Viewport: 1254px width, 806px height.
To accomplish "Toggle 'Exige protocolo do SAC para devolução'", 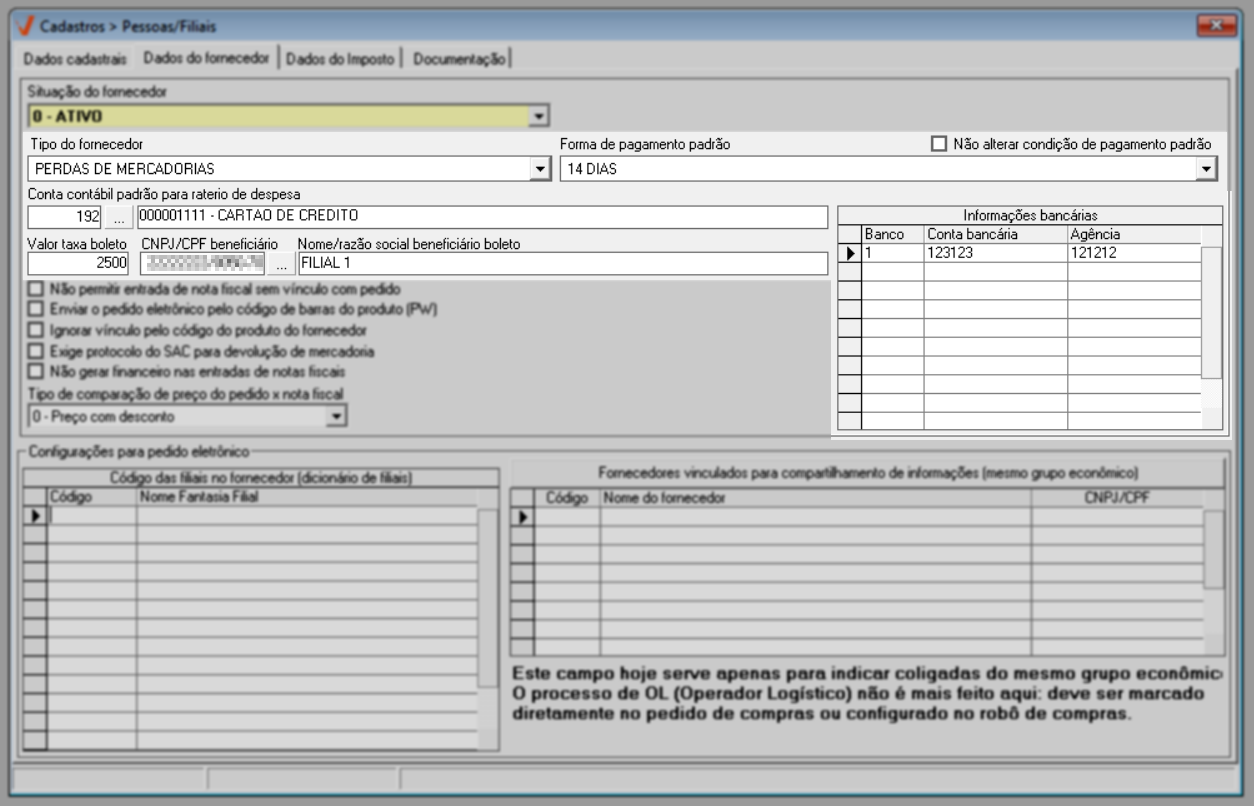I will (37, 351).
